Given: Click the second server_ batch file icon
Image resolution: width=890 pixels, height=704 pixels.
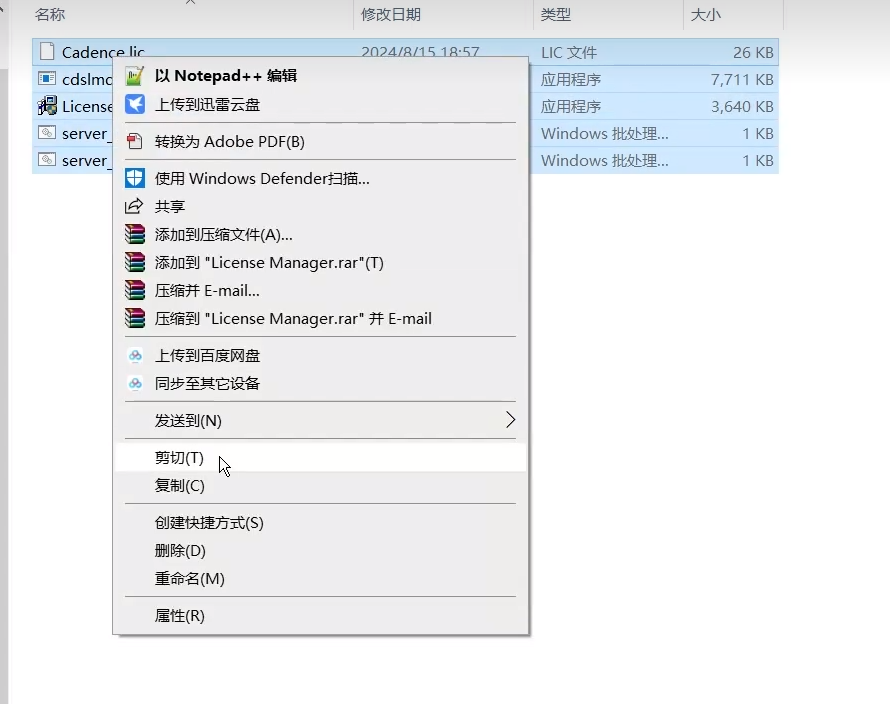Looking at the screenshot, I should [x=47, y=160].
